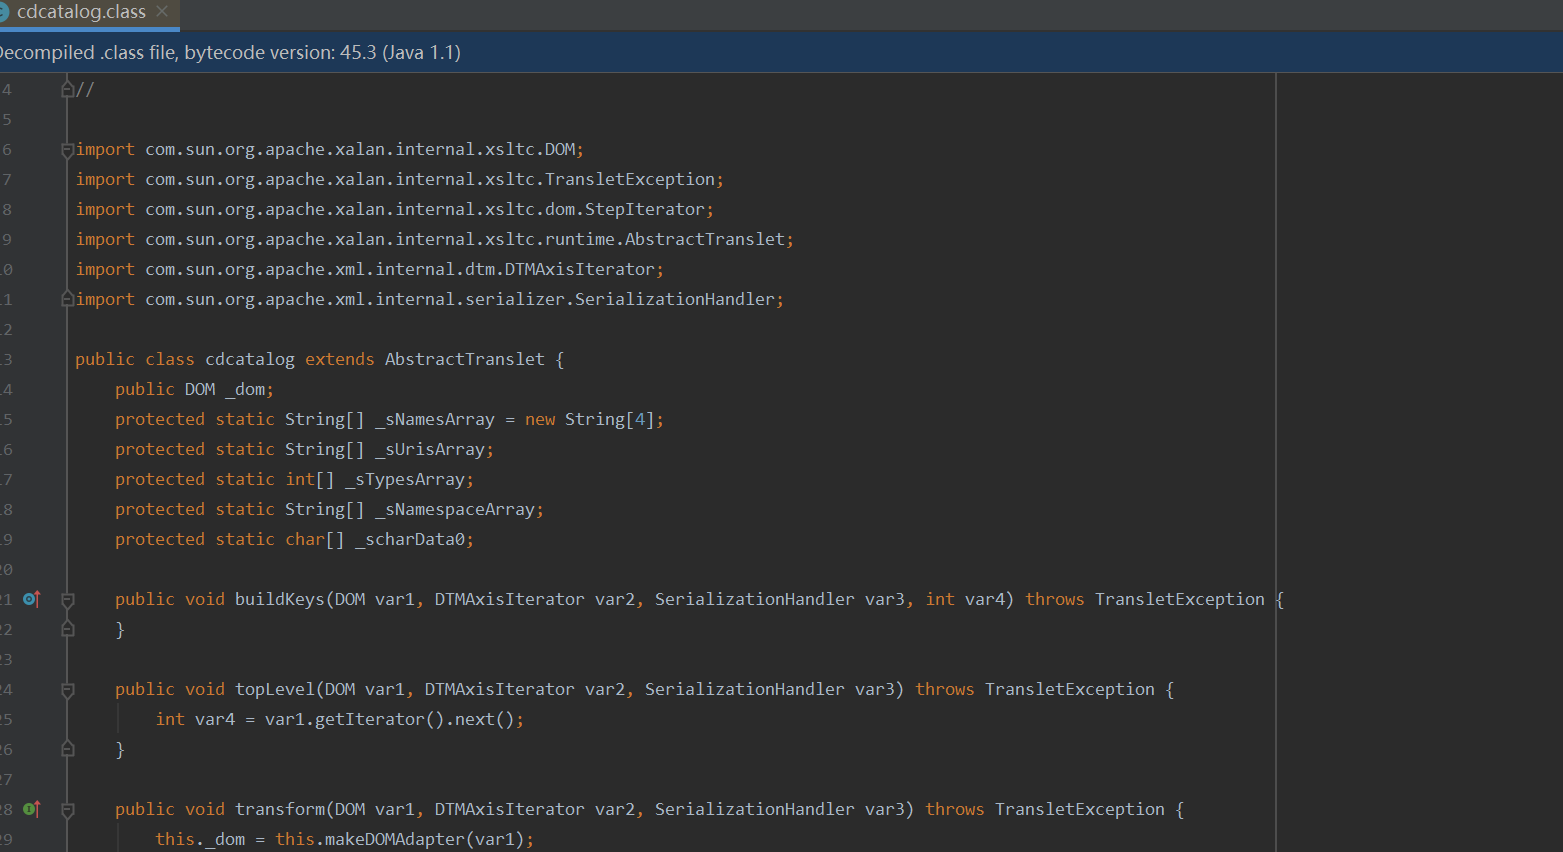
Task: Click the _sTypesArray field name
Action: point(405,479)
